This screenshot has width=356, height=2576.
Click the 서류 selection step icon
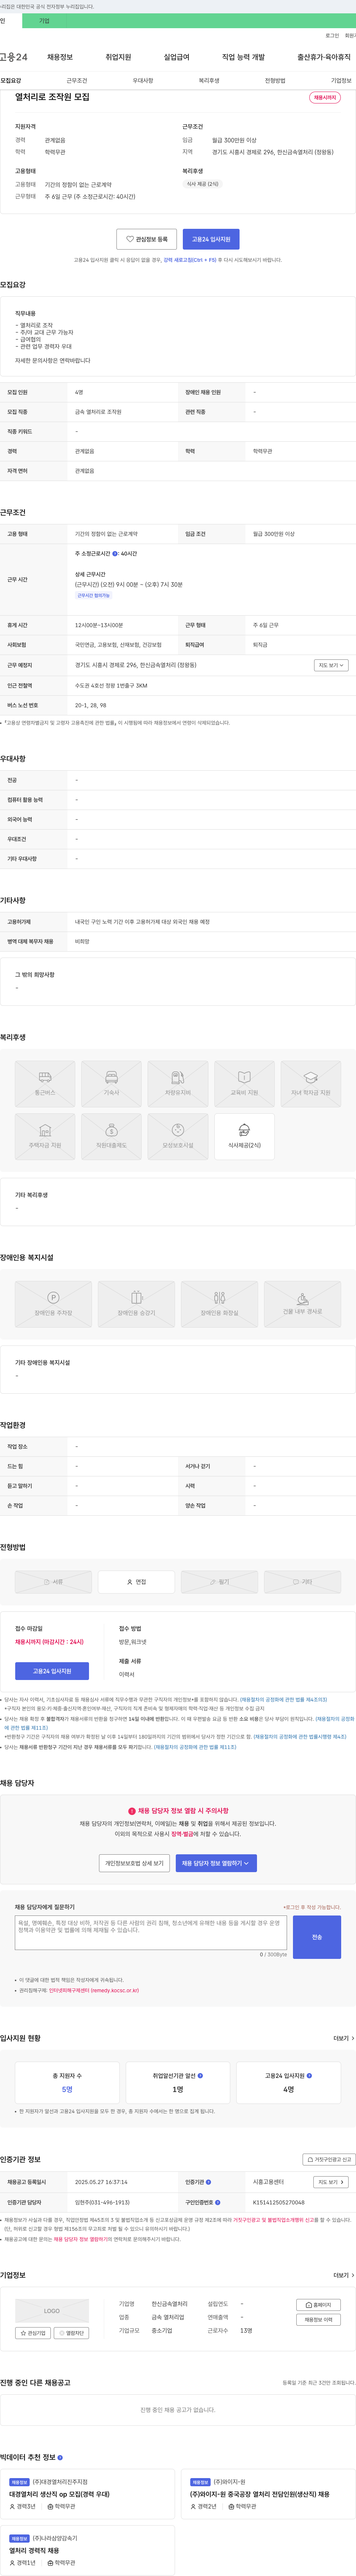click(53, 1582)
